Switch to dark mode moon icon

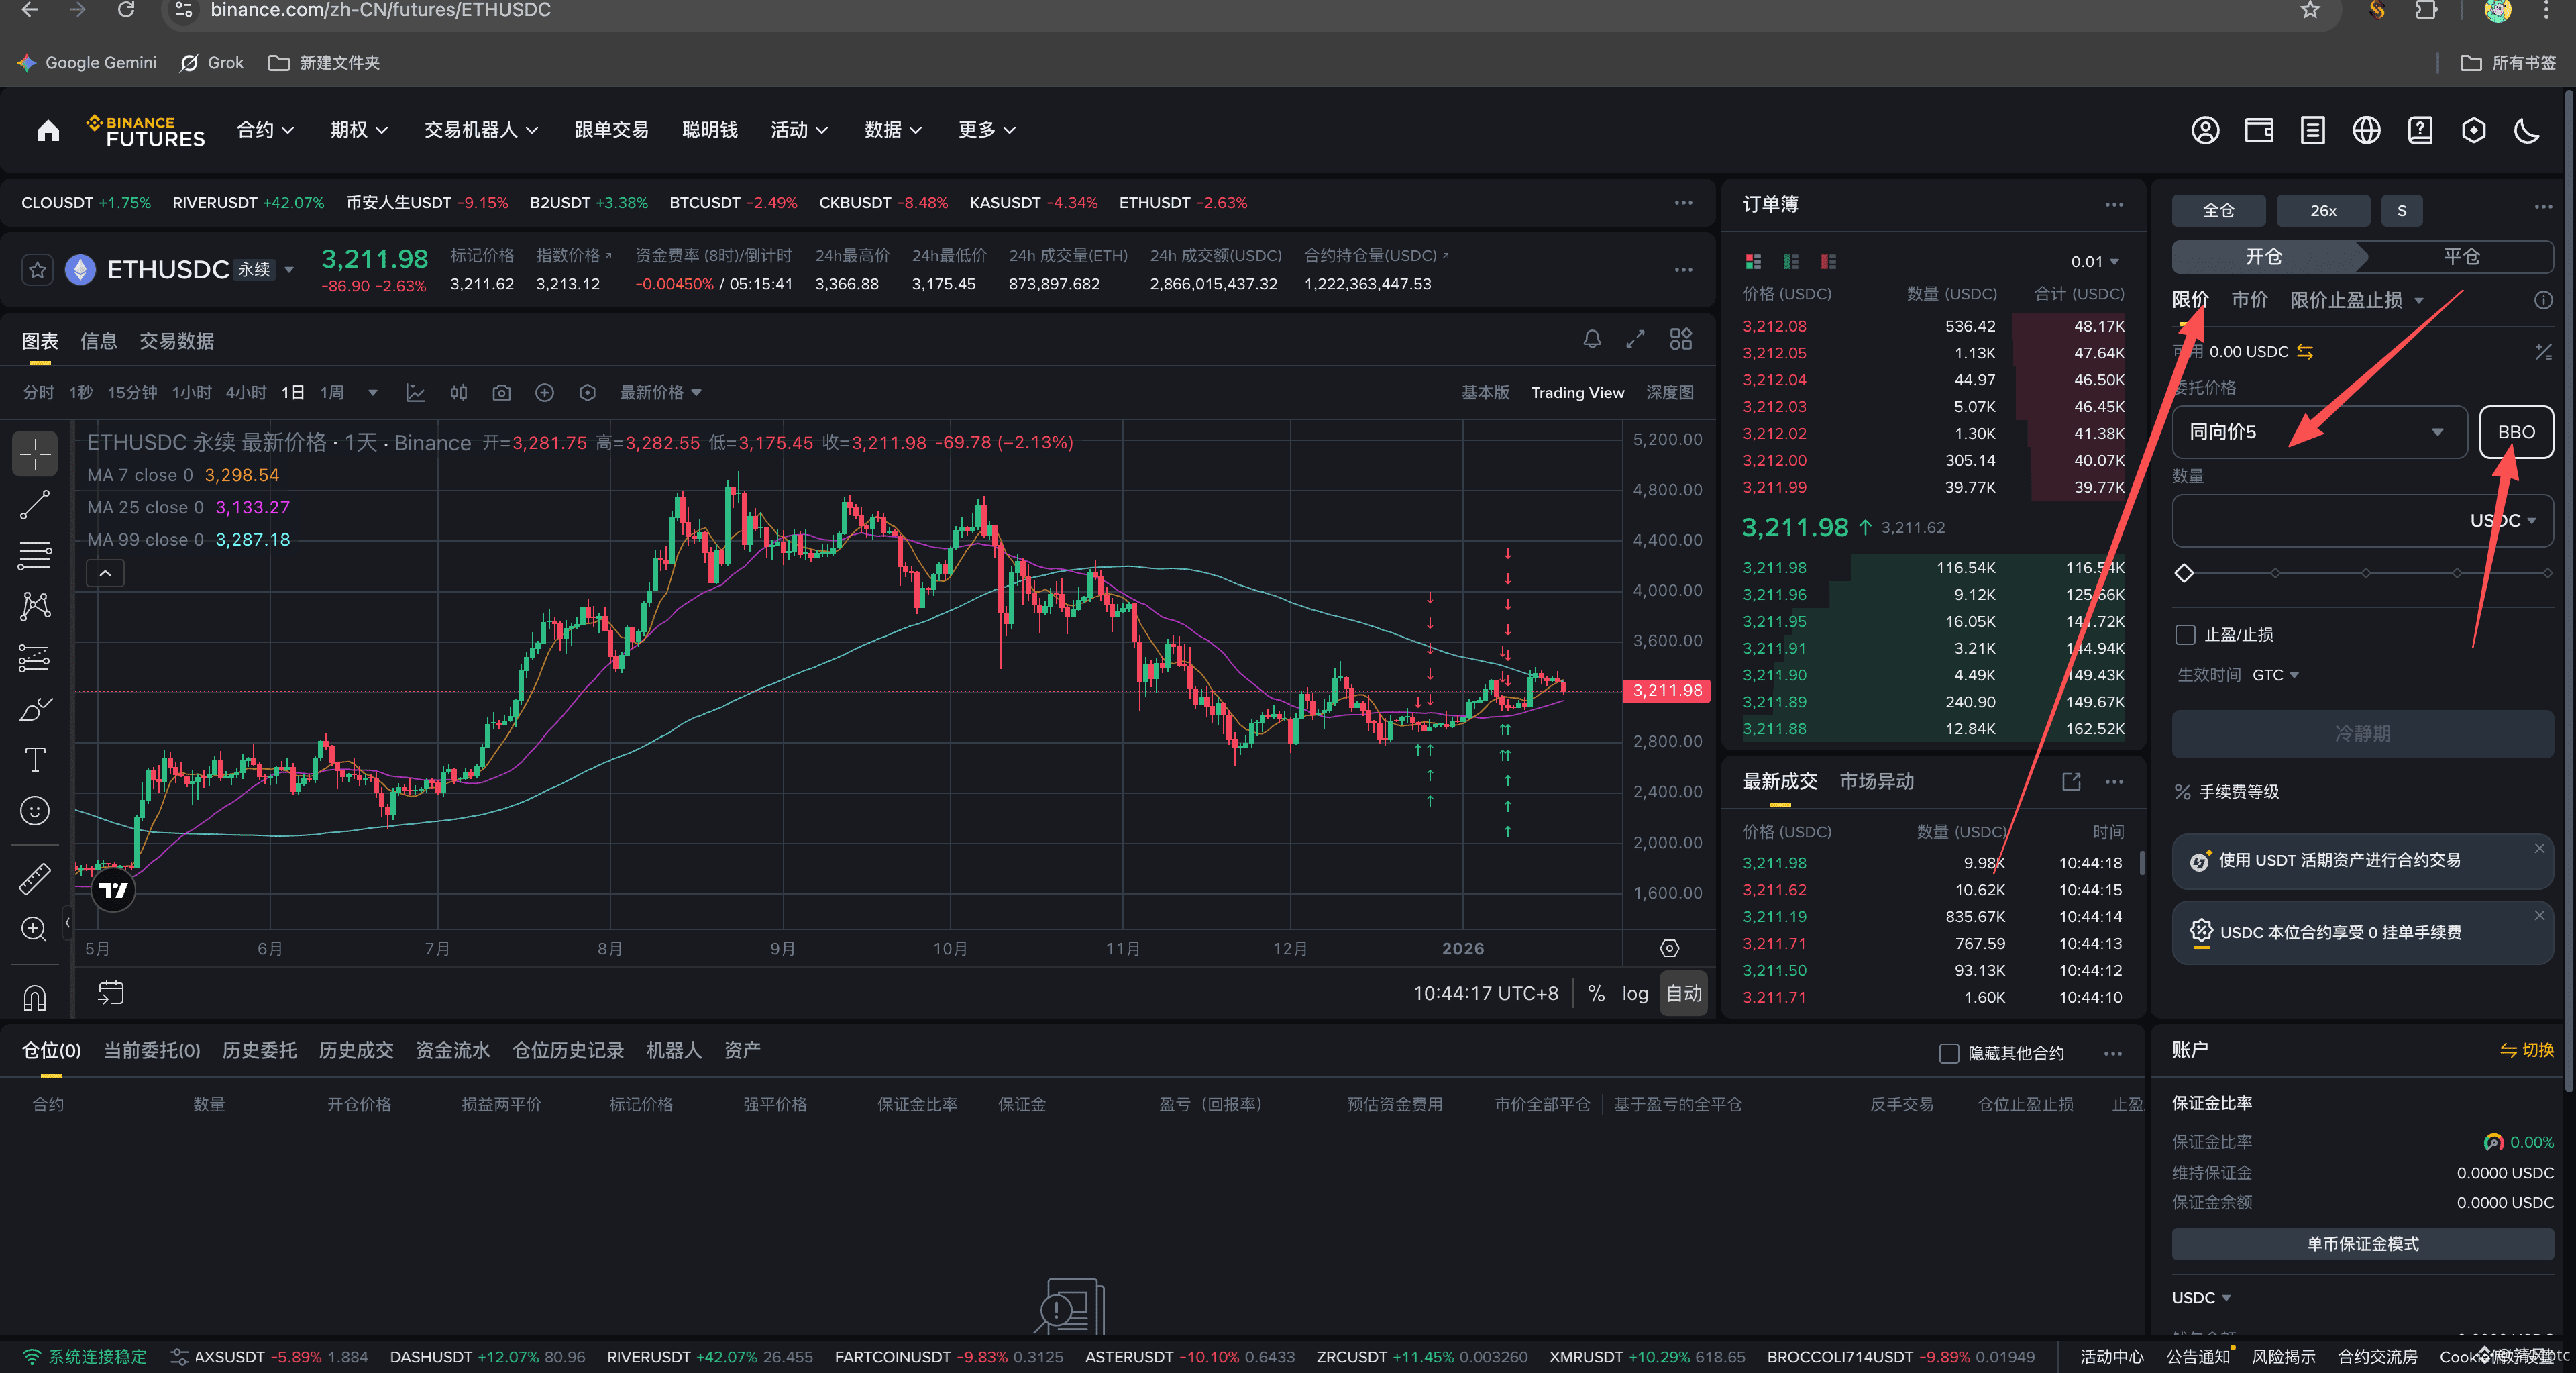[2527, 130]
